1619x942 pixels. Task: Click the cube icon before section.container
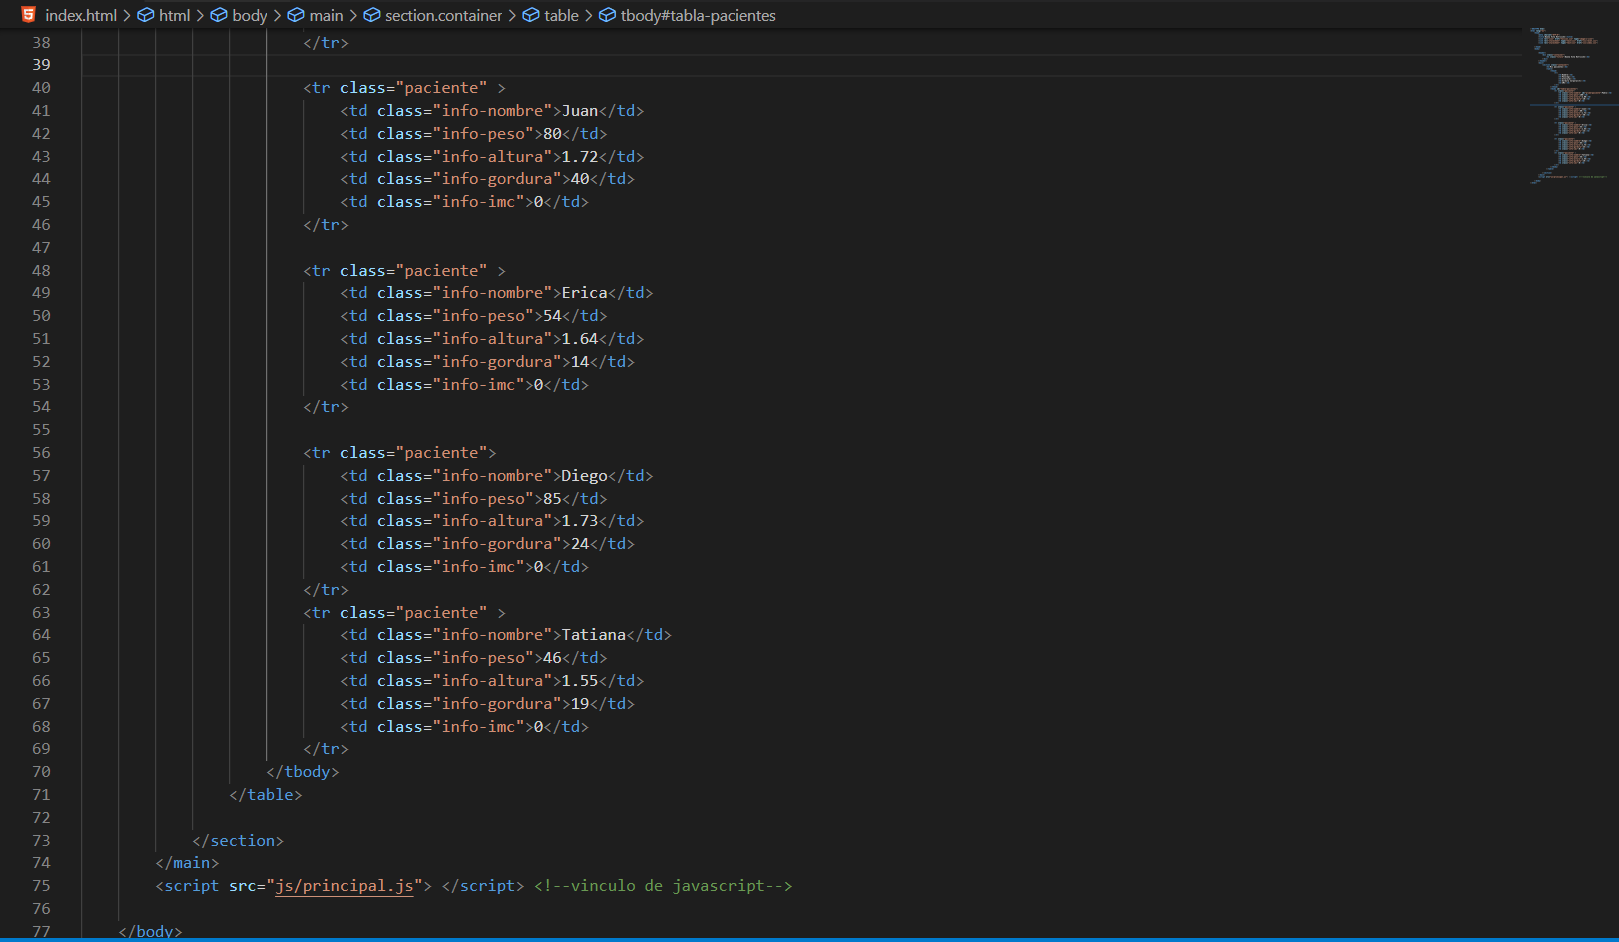click(372, 15)
